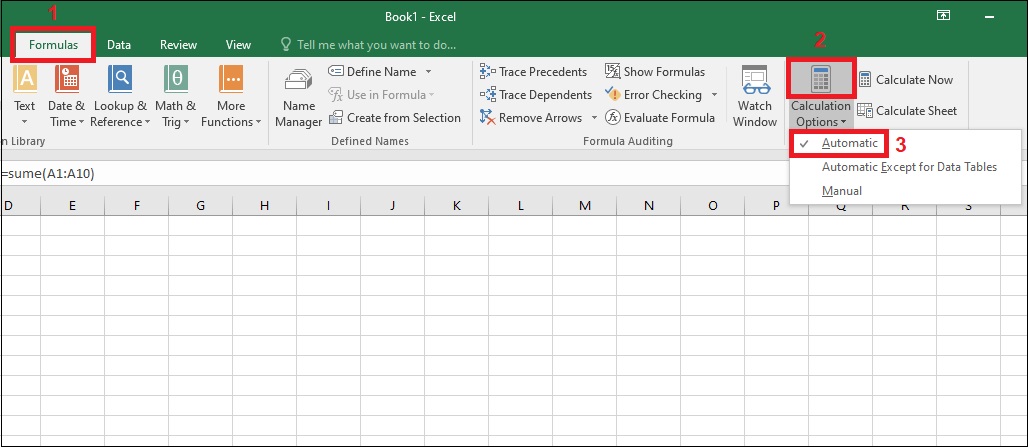This screenshot has height=447, width=1028.
Task: Switch to the View tab
Action: (238, 45)
